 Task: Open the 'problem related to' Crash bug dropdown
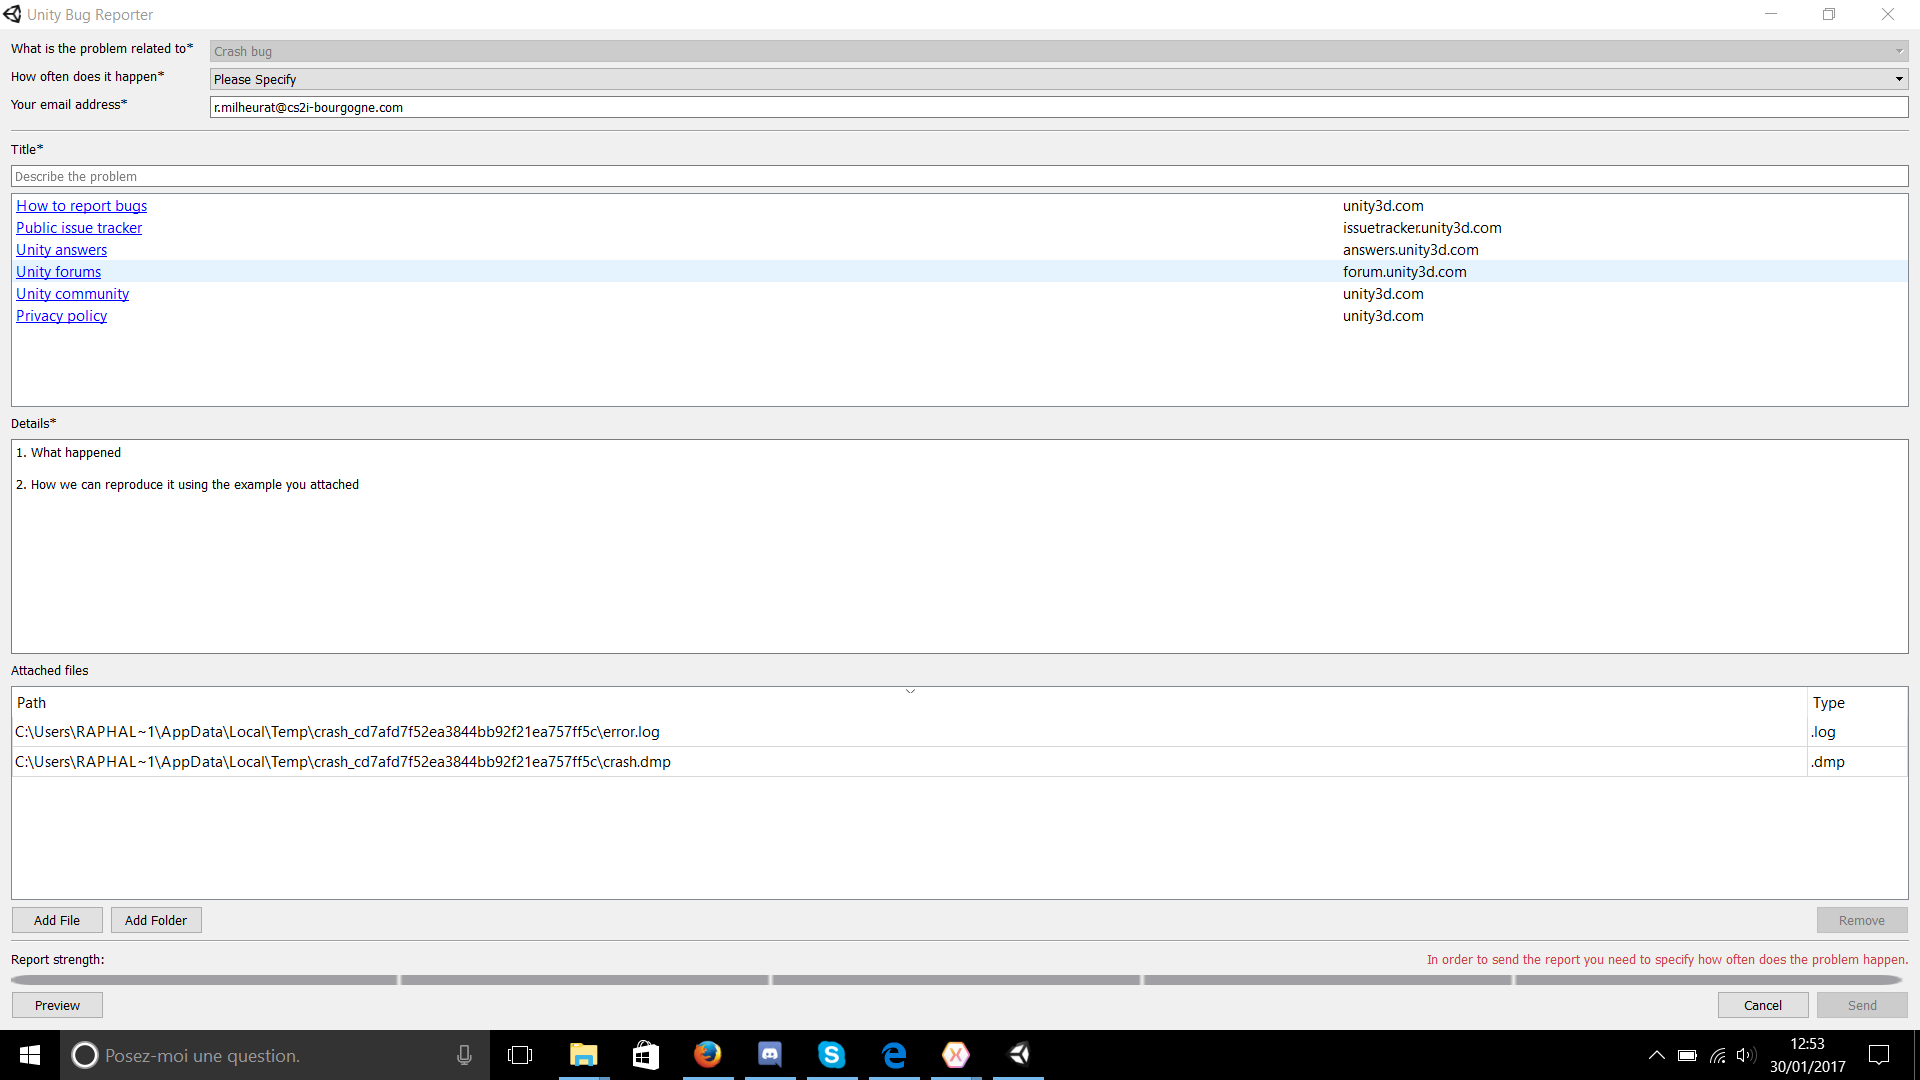point(1059,51)
